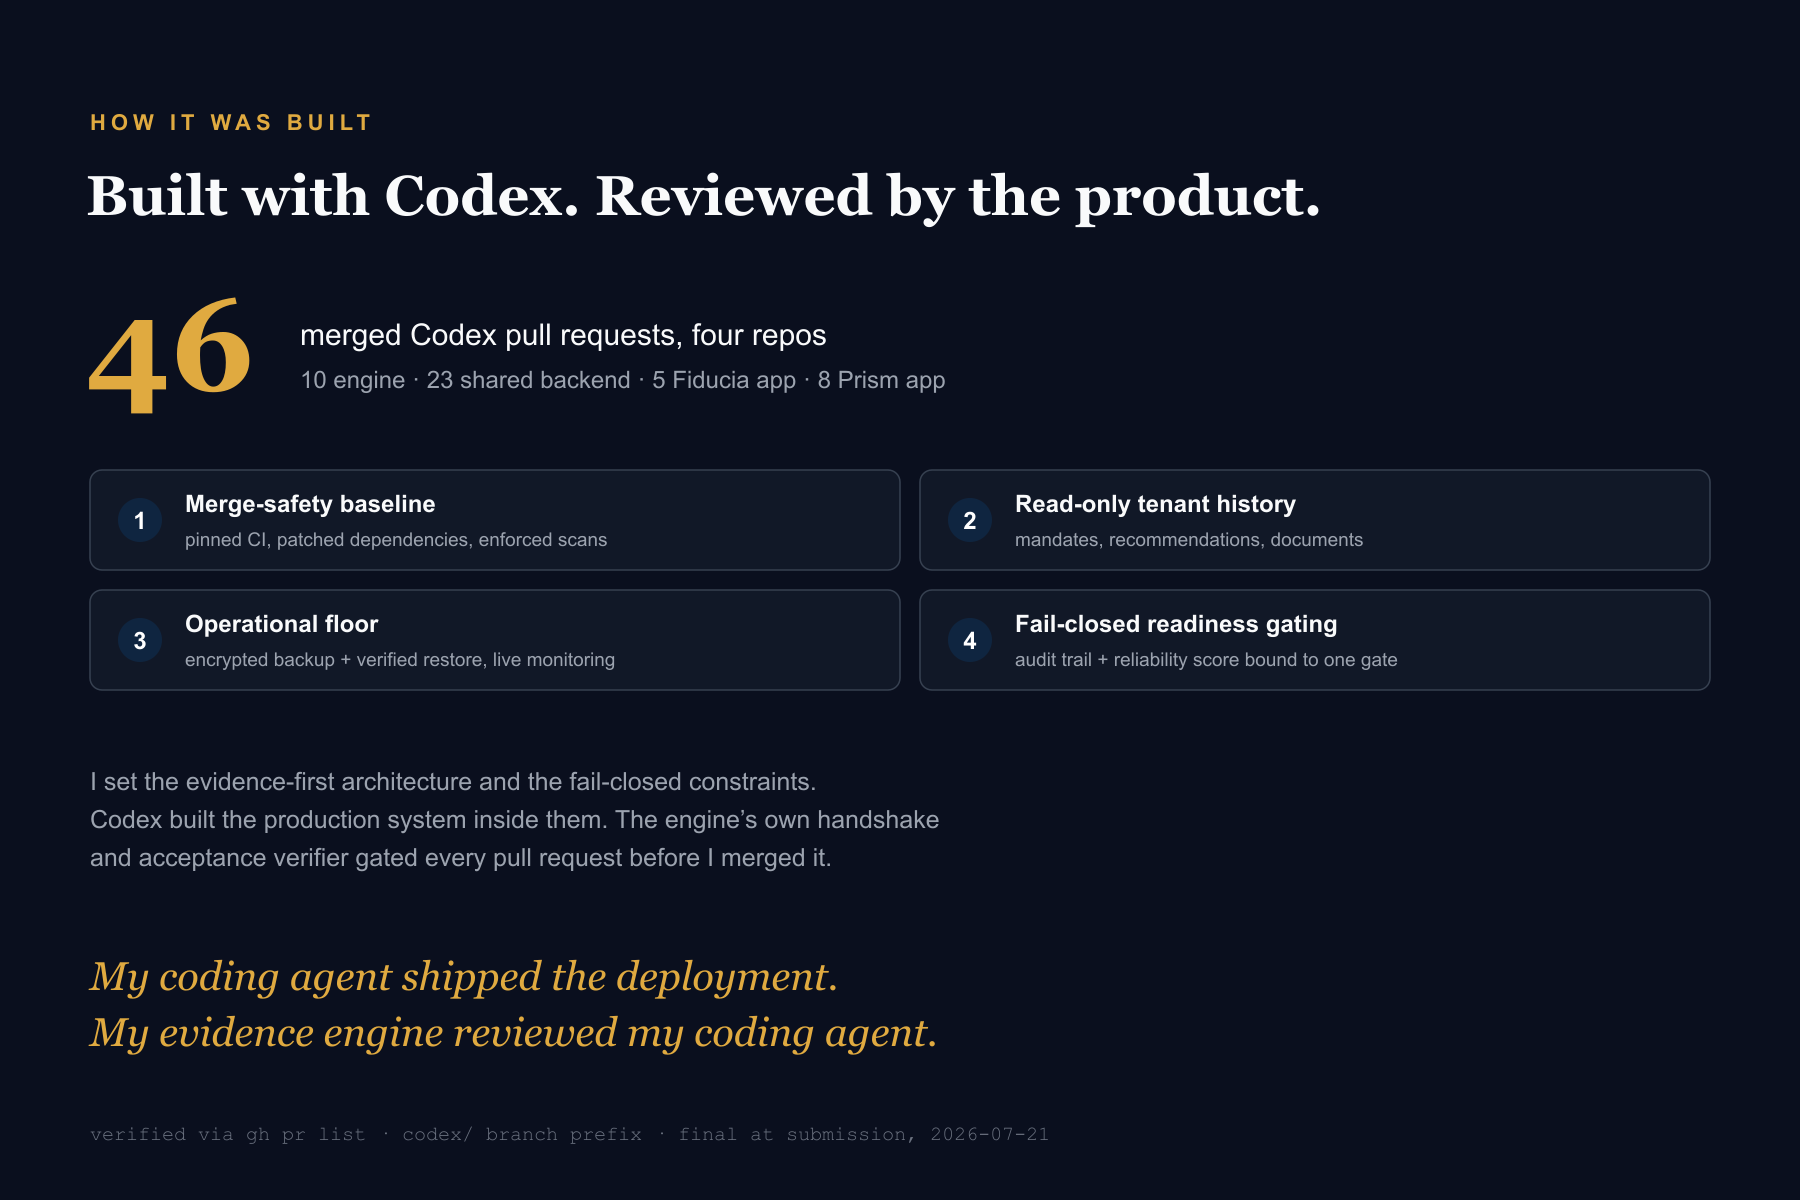Click the number 4 circle badge

click(x=970, y=640)
